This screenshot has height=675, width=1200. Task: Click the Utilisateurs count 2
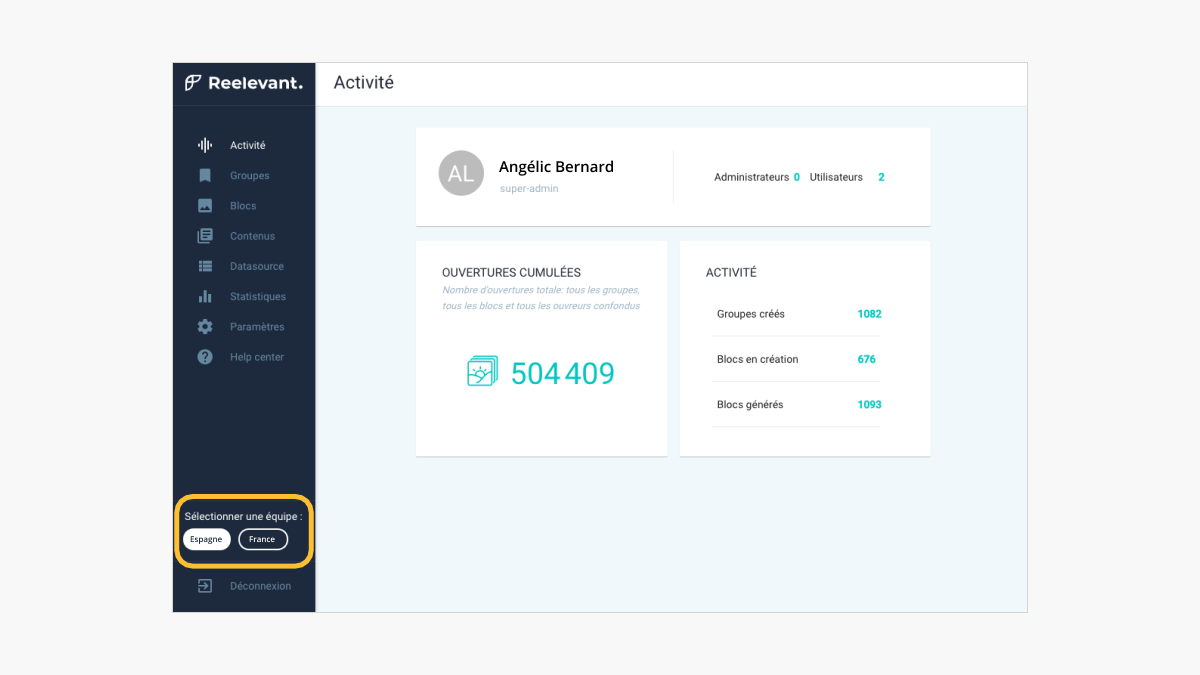coord(881,177)
